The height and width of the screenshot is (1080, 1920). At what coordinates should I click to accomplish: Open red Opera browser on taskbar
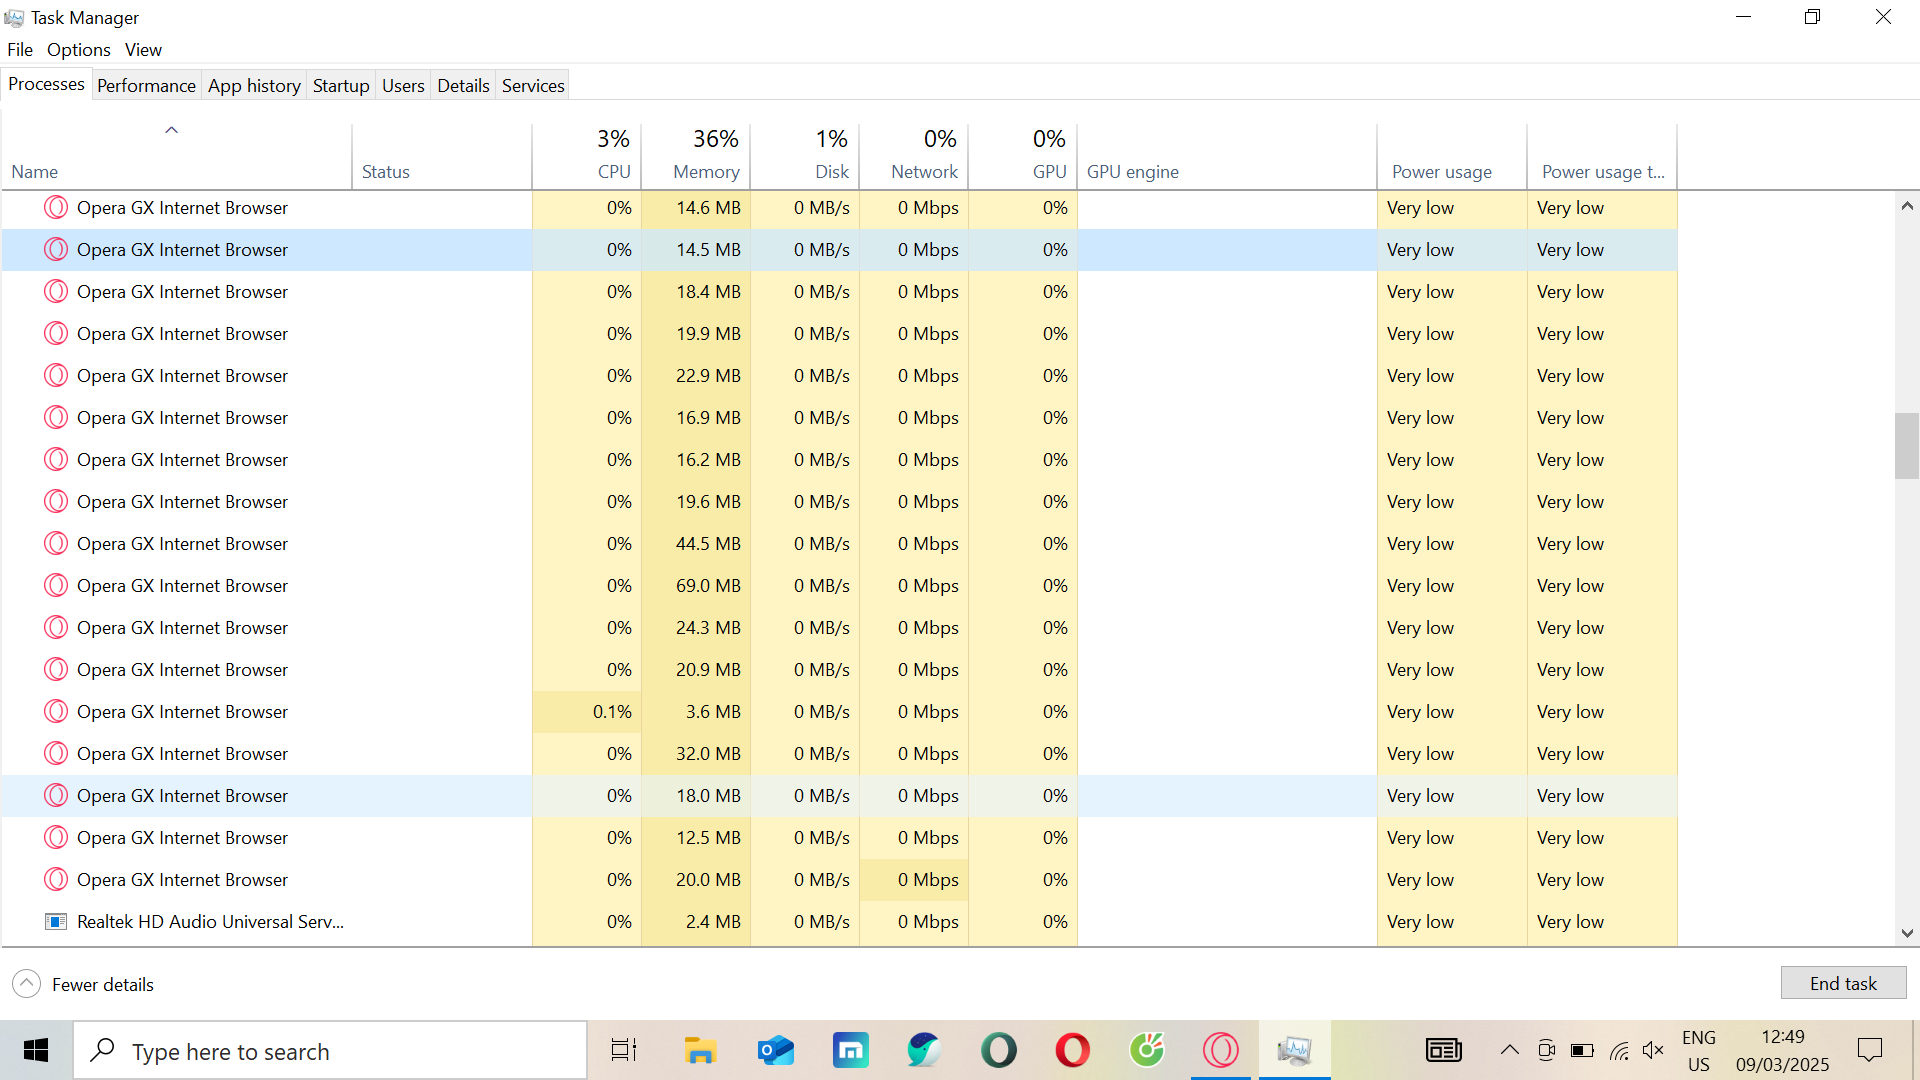coord(1072,1050)
